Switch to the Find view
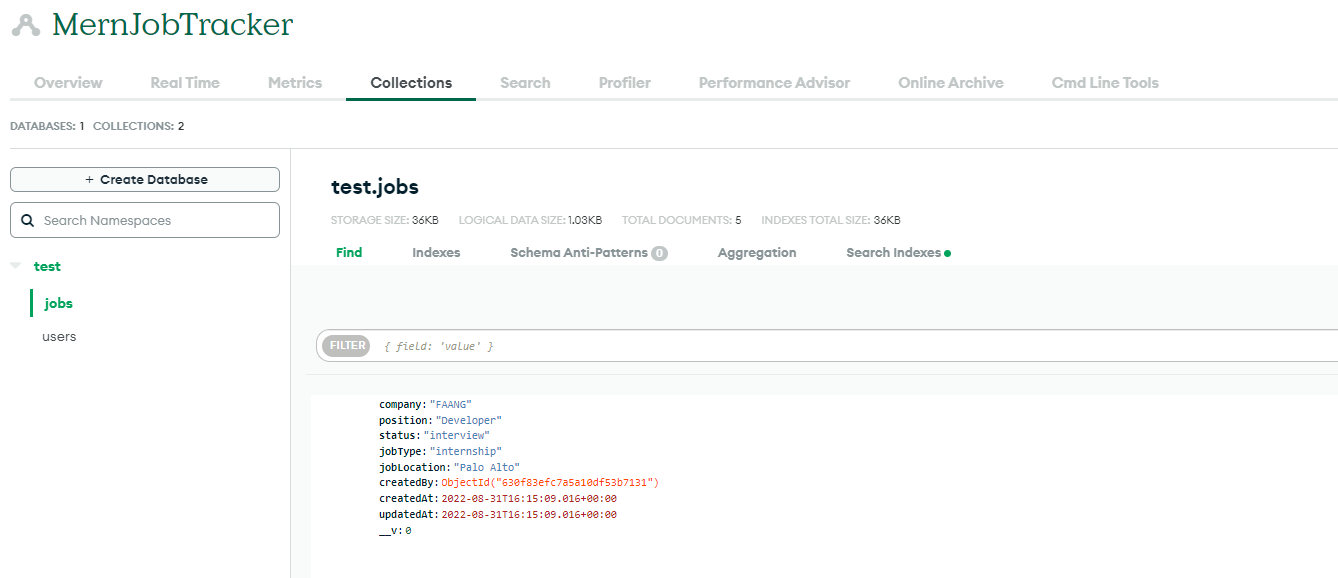 [x=348, y=252]
